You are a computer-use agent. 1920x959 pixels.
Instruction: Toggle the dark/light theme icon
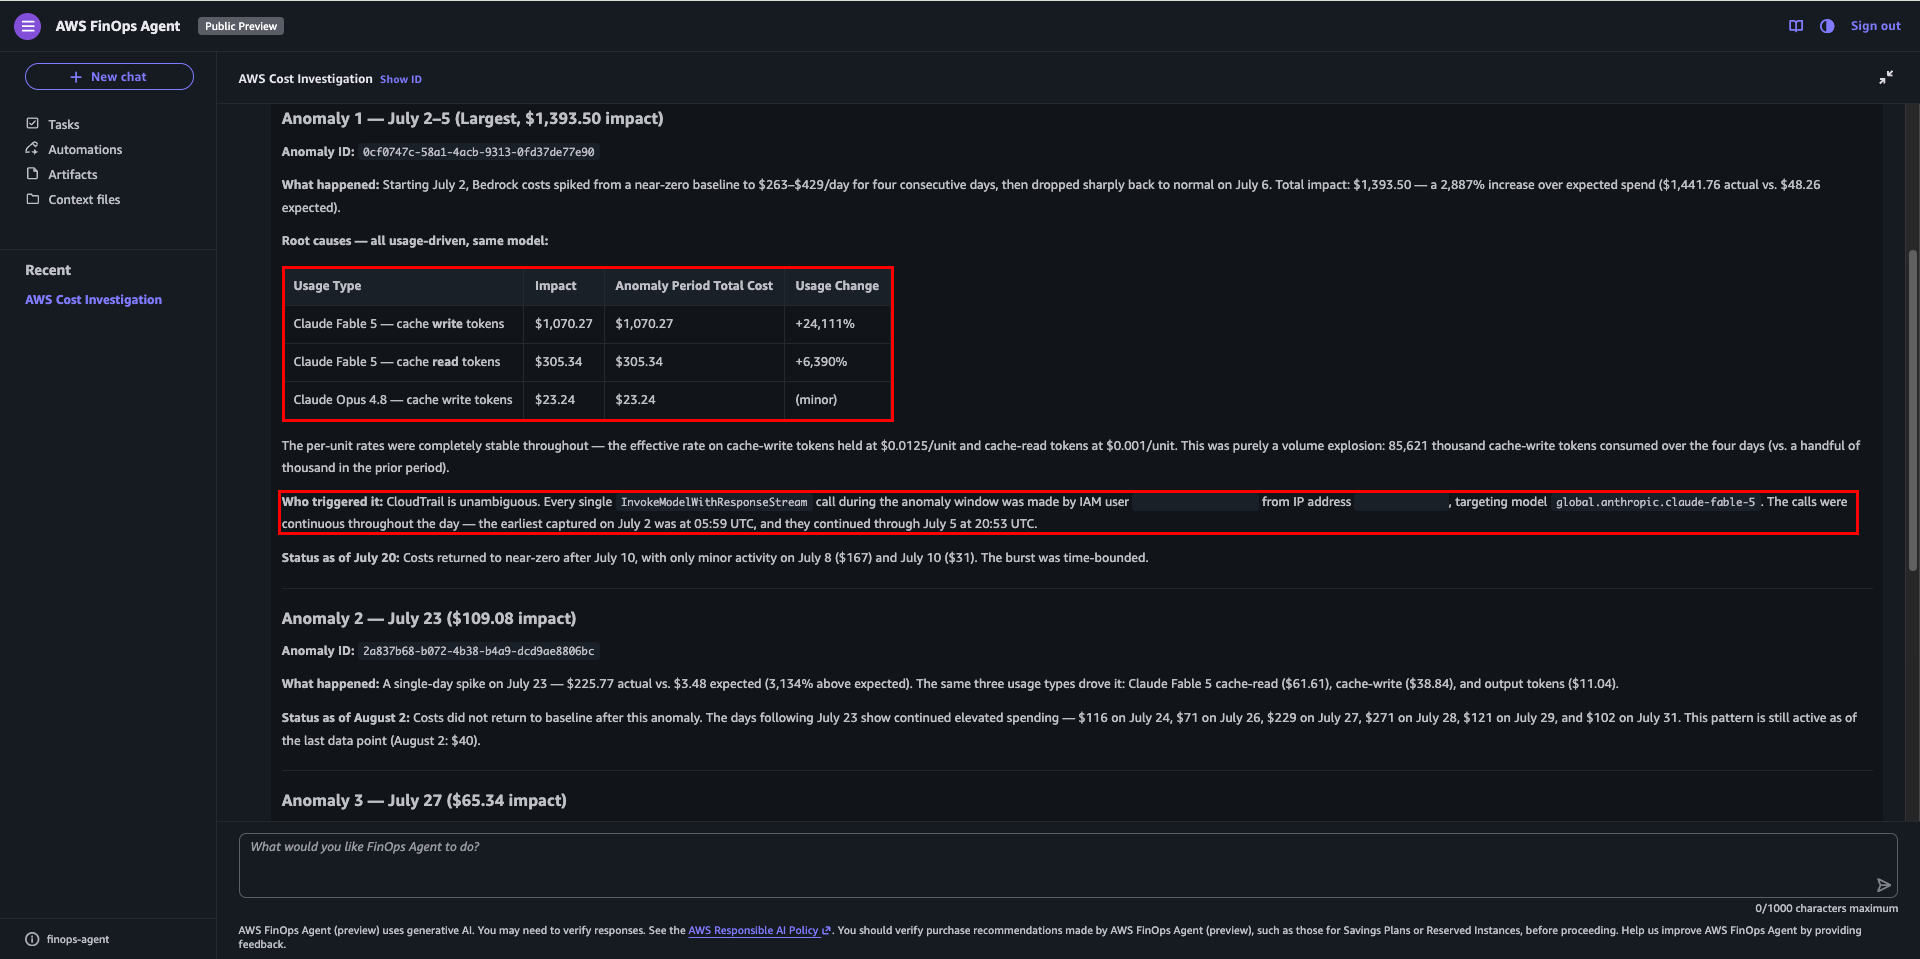[x=1827, y=26]
